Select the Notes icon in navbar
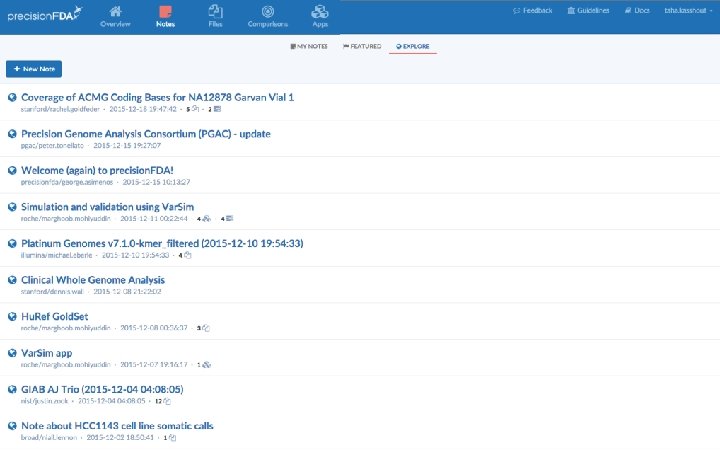Image resolution: width=720 pixels, height=450 pixels. [x=165, y=11]
